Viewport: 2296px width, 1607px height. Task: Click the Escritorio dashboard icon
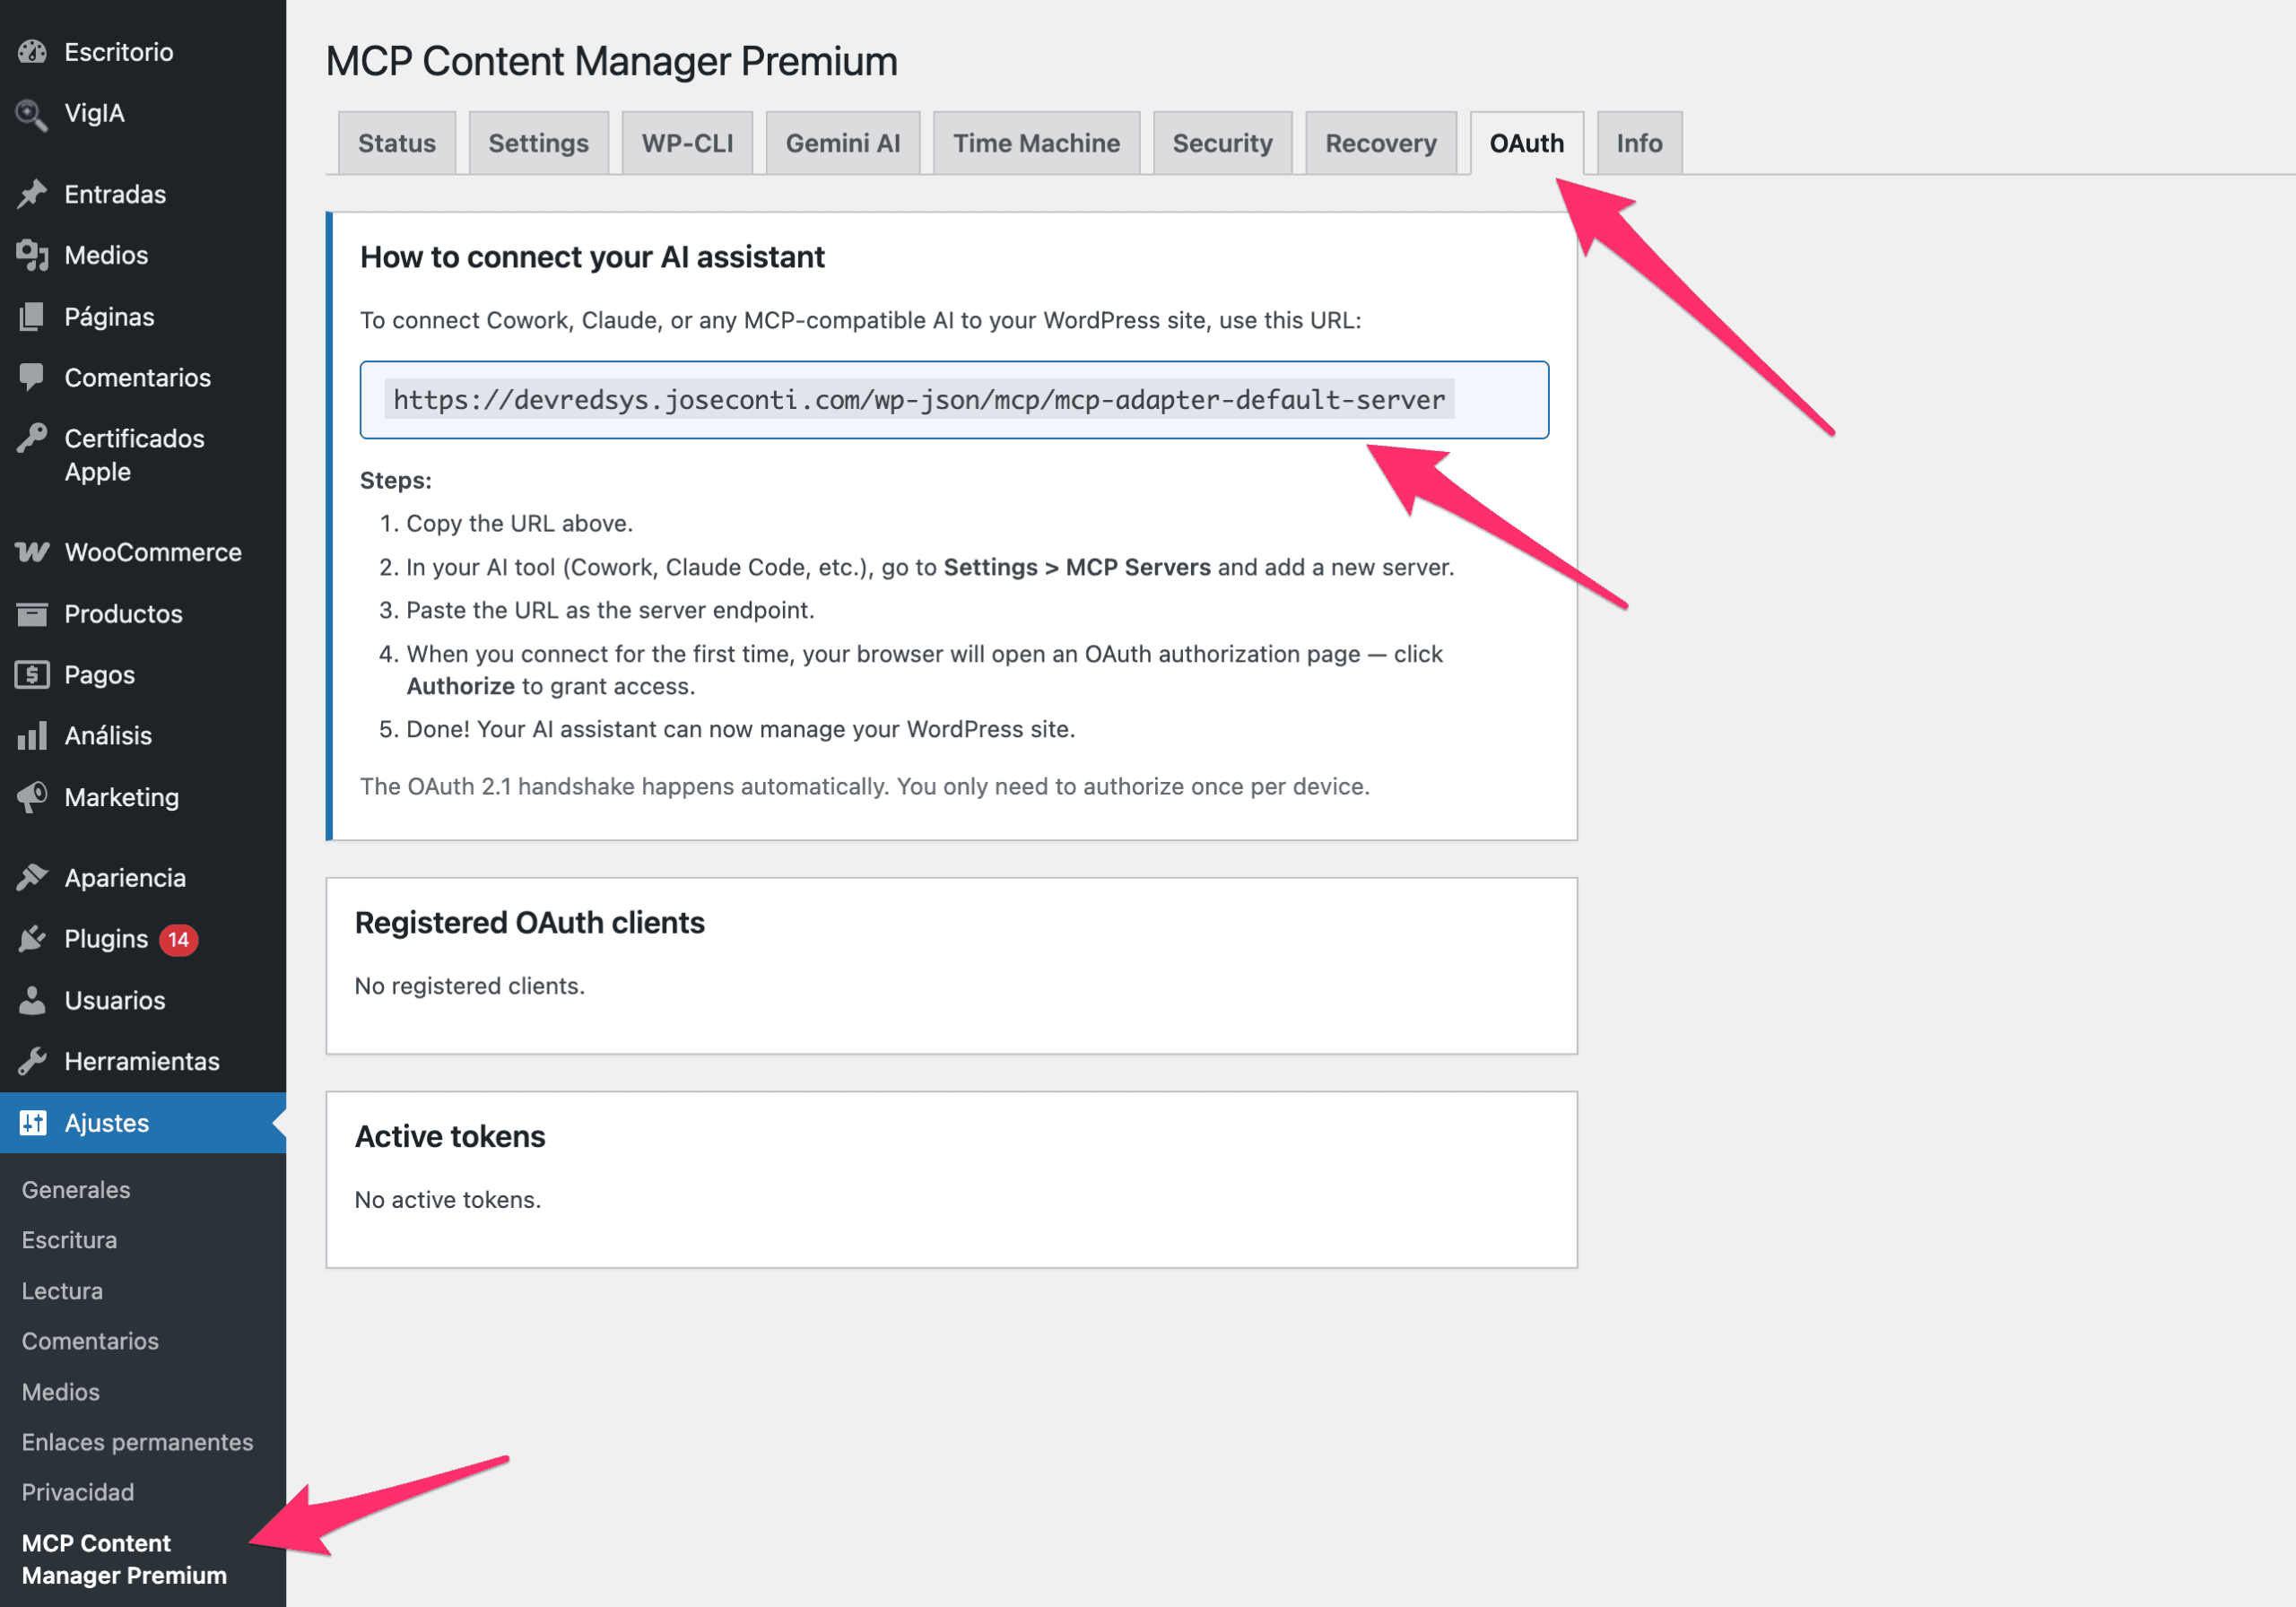click(x=33, y=51)
